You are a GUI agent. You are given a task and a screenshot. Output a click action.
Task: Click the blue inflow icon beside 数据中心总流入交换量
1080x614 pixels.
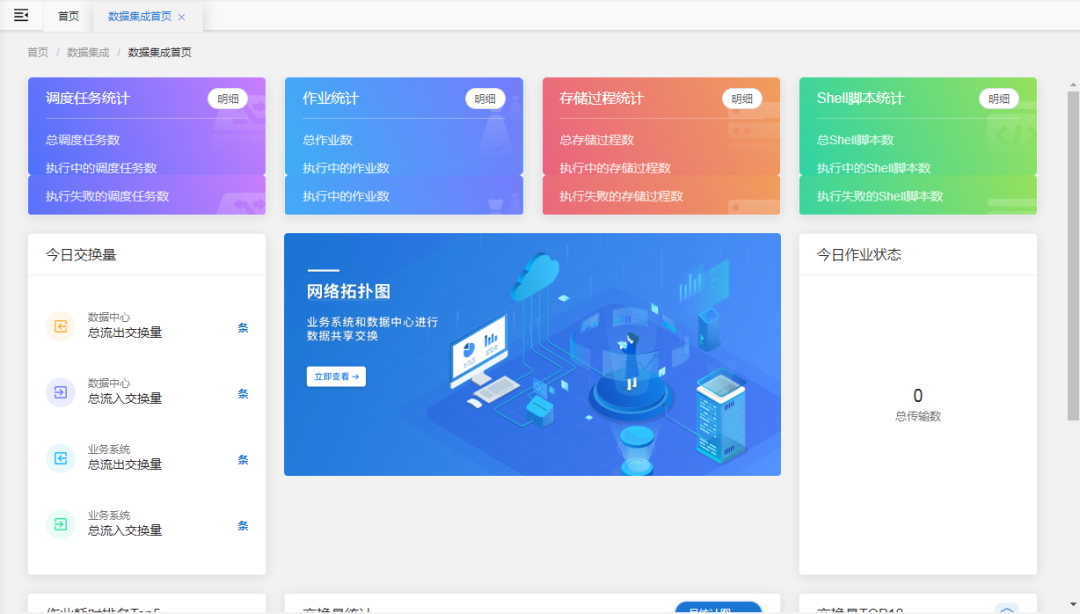(x=60, y=392)
